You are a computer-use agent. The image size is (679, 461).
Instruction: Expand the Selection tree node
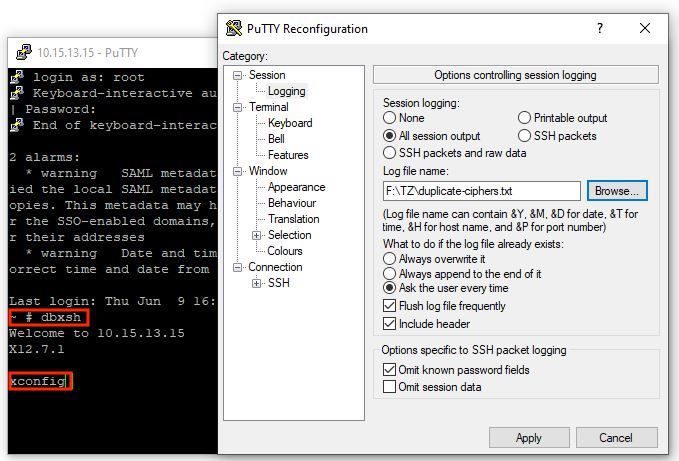pyautogui.click(x=257, y=235)
